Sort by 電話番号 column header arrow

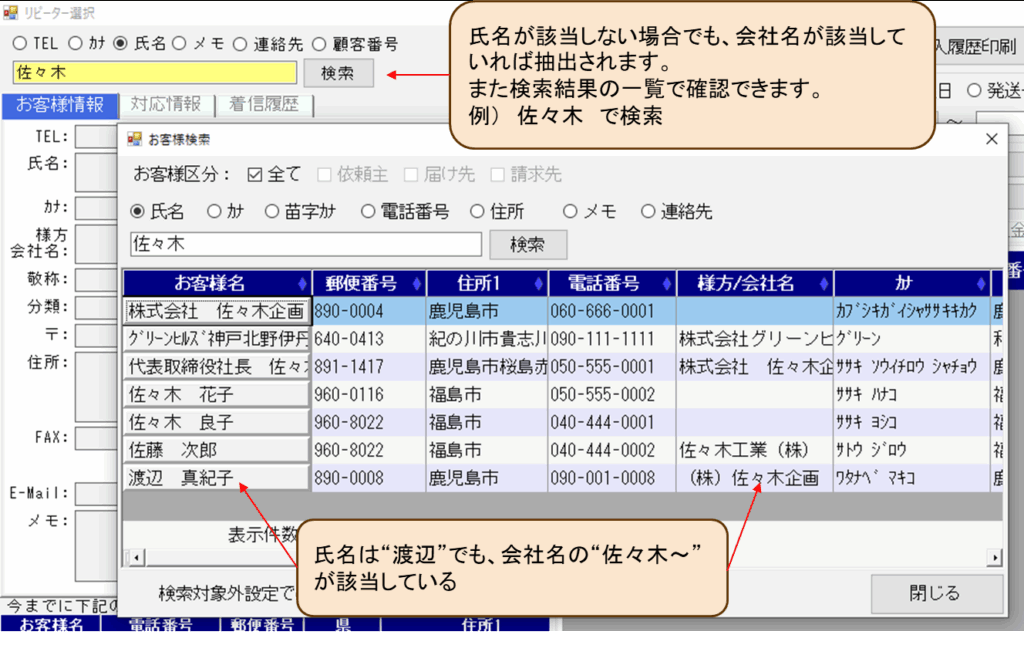(667, 284)
